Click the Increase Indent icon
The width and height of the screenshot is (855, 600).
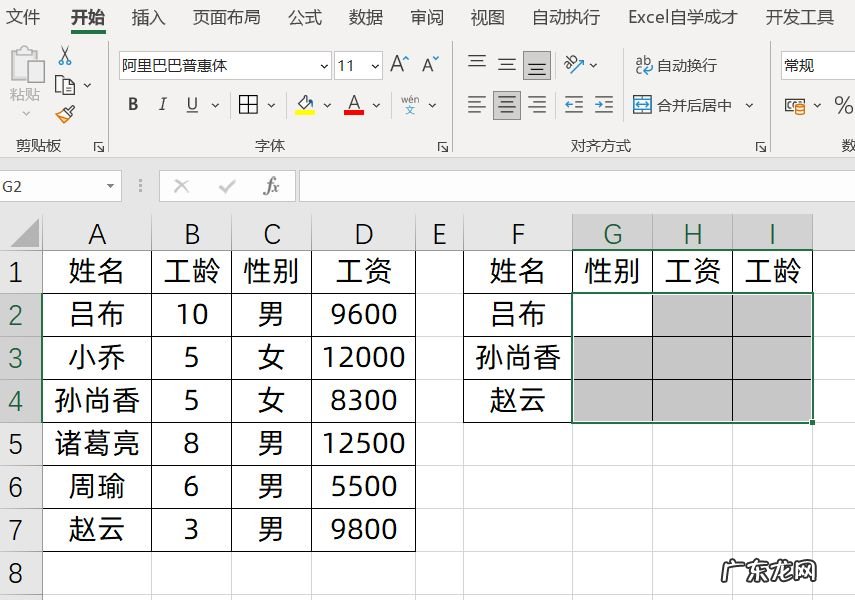point(603,105)
